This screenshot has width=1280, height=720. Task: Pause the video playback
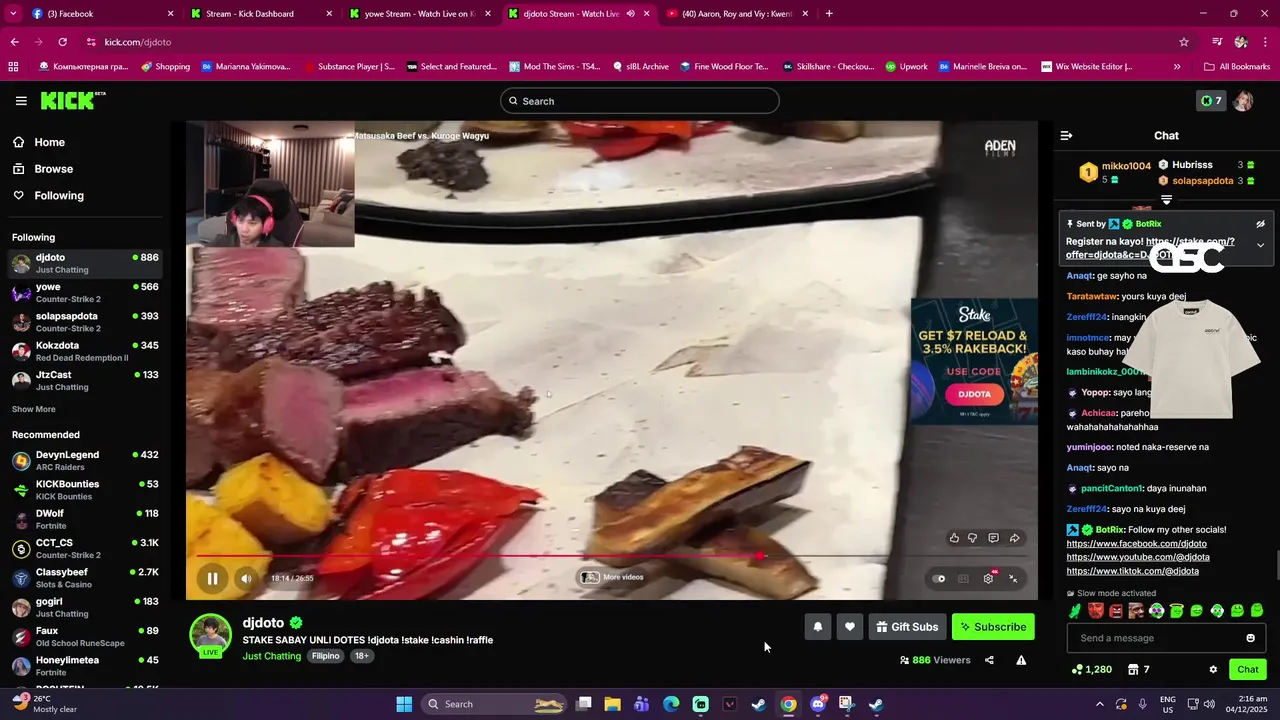(x=212, y=578)
